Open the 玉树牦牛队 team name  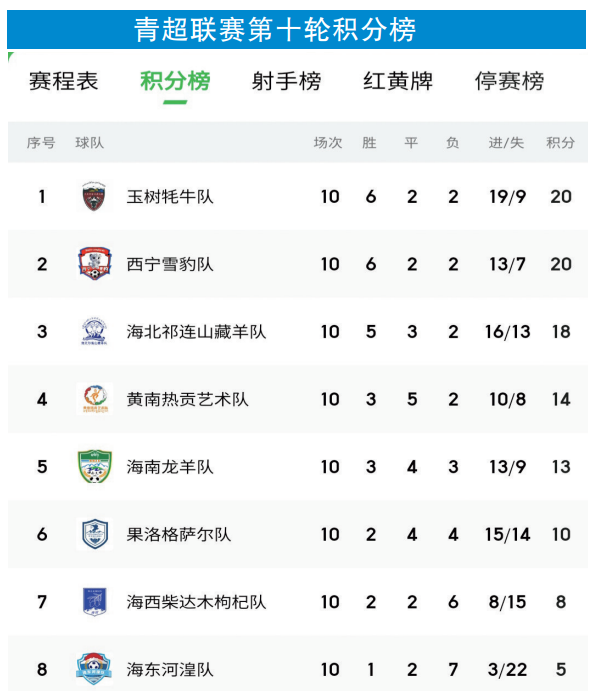(170, 197)
